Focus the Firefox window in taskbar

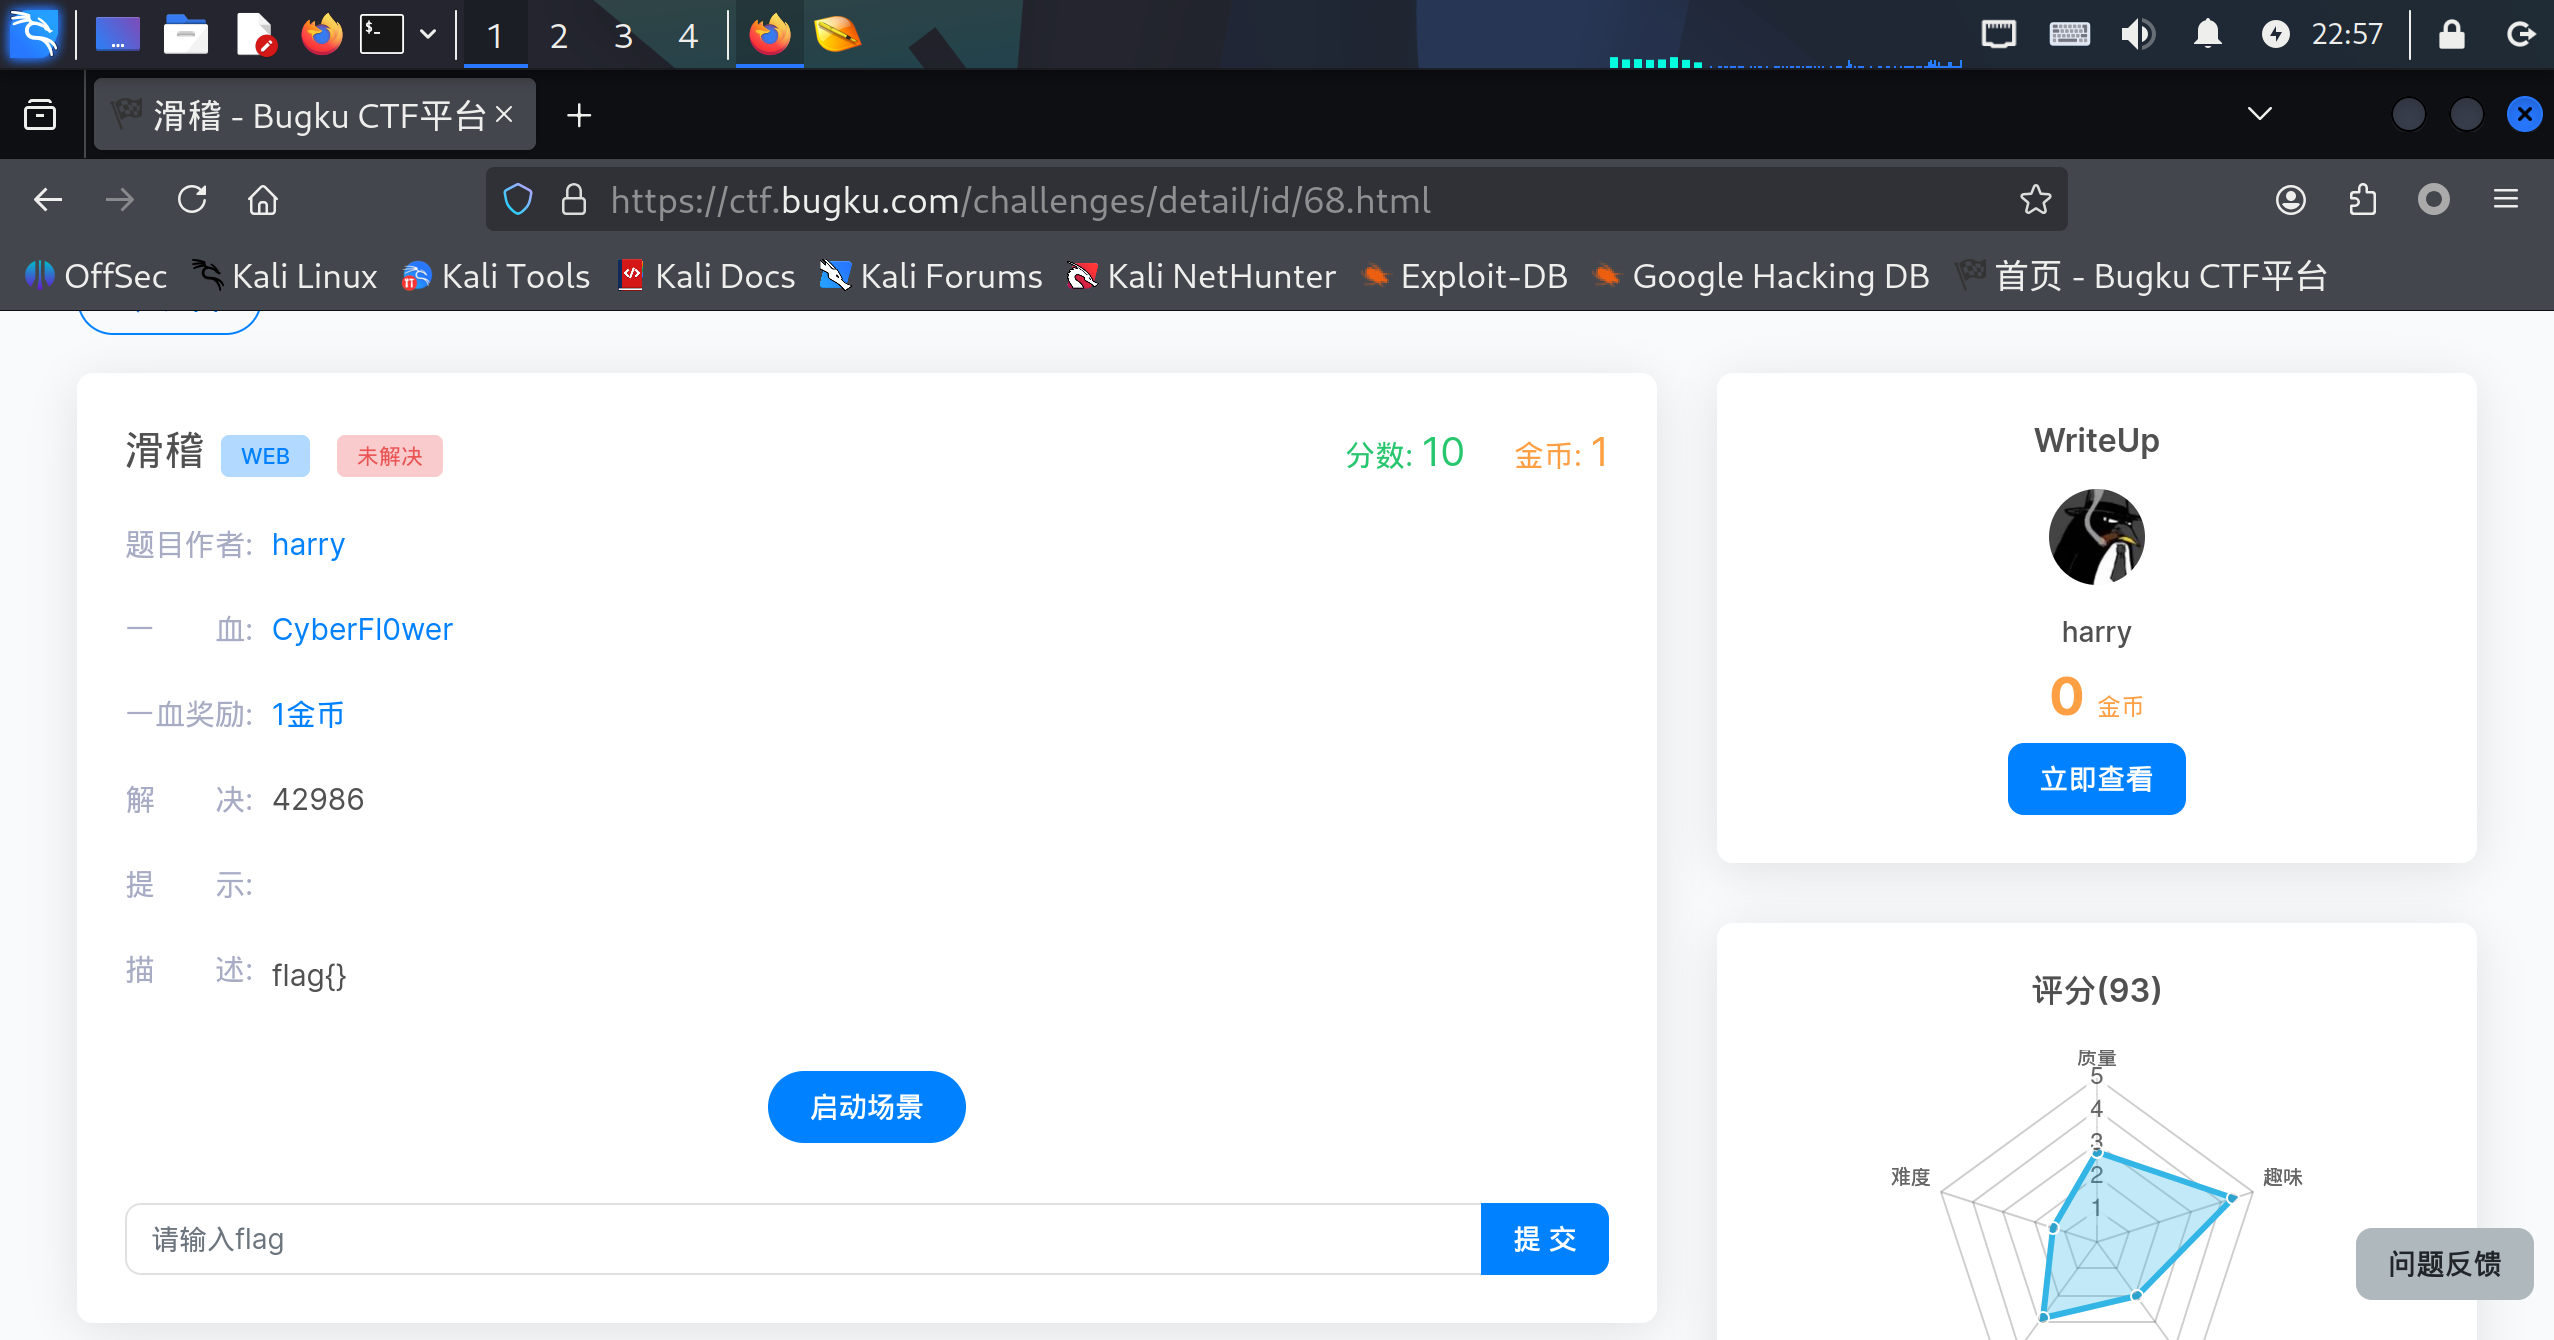click(770, 35)
